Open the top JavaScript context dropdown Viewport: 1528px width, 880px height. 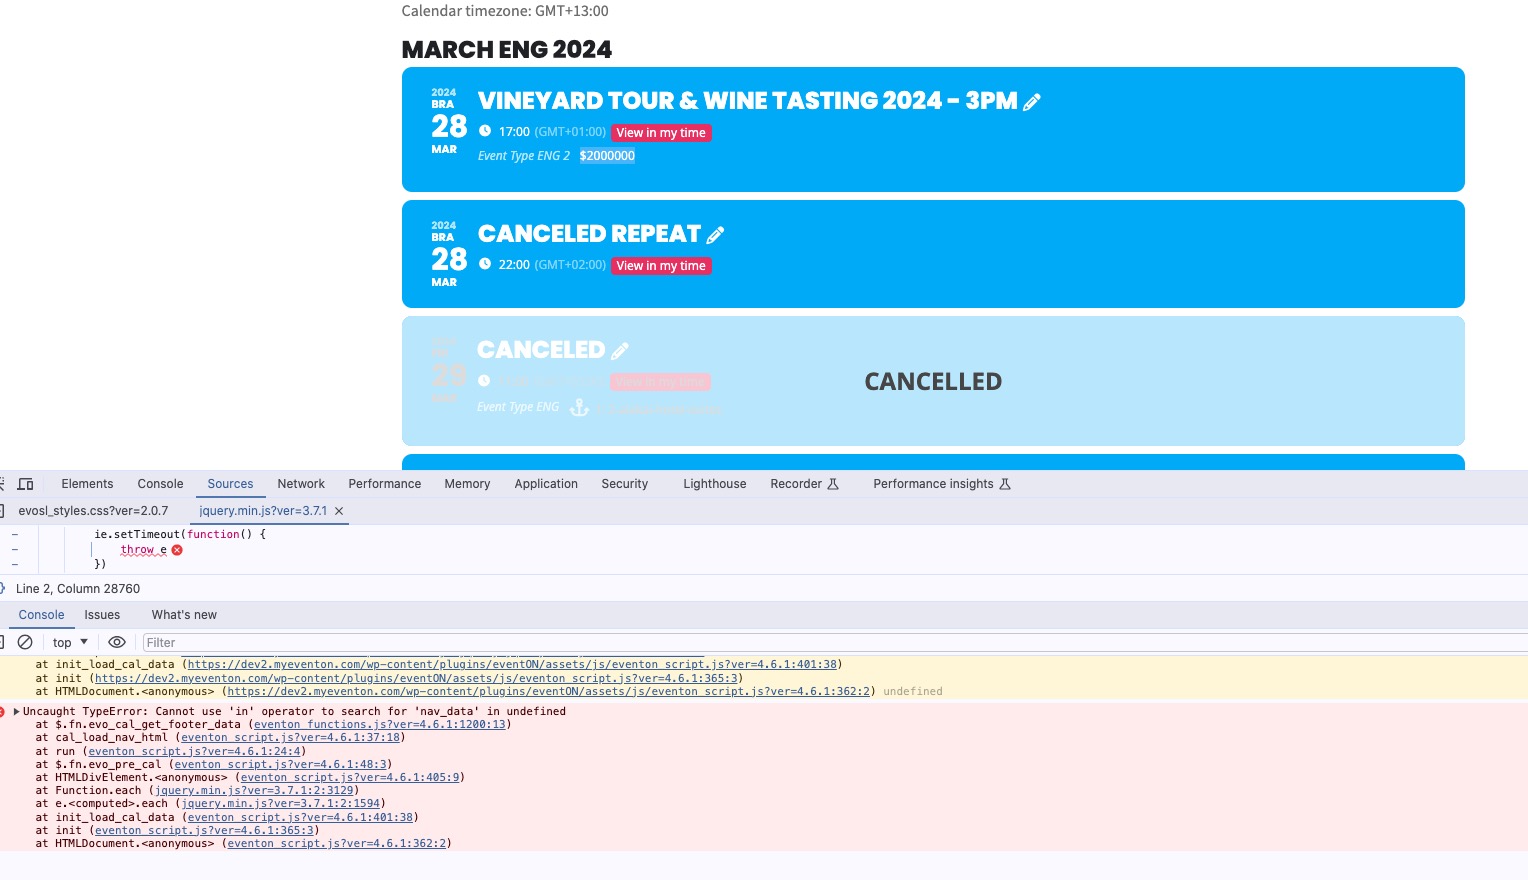70,642
